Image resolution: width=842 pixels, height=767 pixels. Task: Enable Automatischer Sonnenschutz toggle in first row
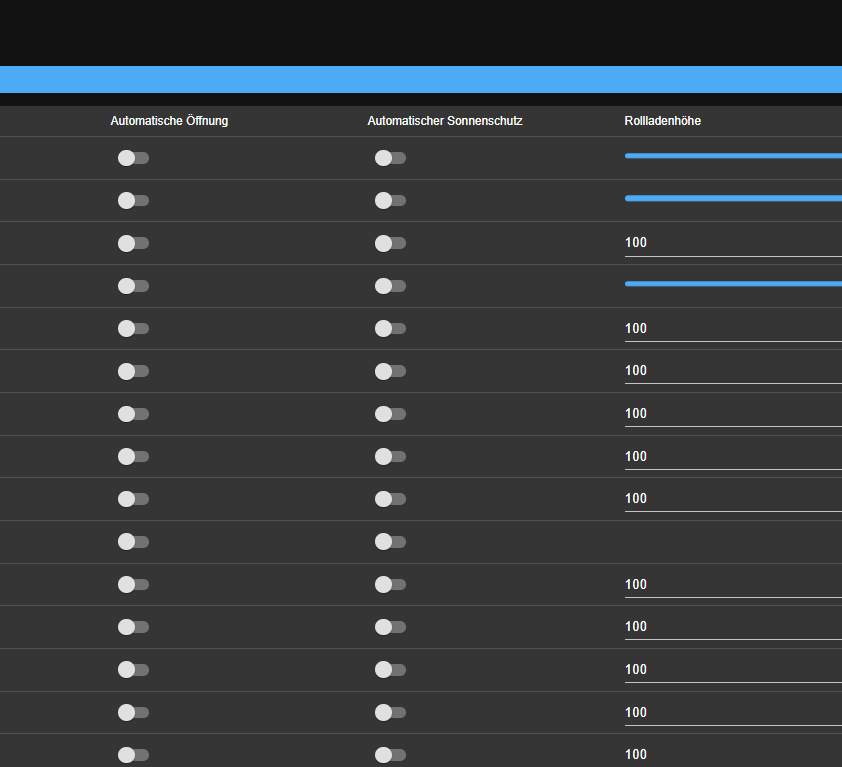390,158
